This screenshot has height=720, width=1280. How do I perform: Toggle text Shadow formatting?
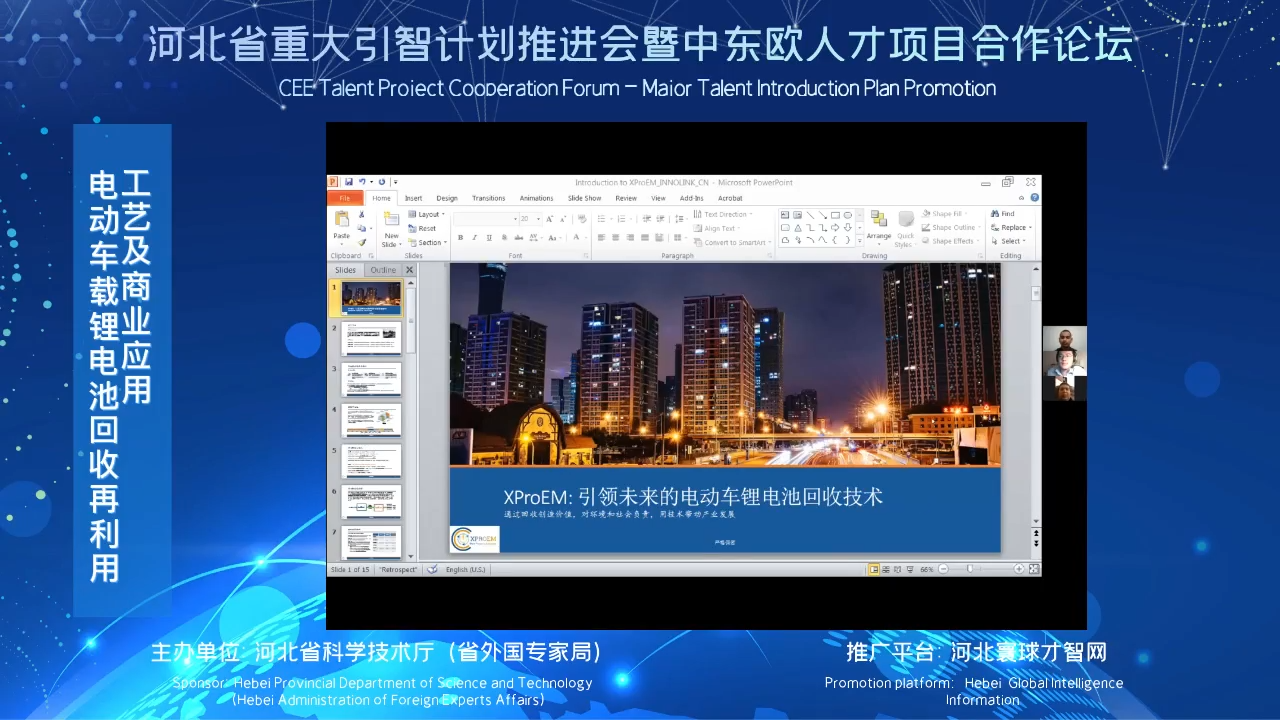tap(503, 237)
